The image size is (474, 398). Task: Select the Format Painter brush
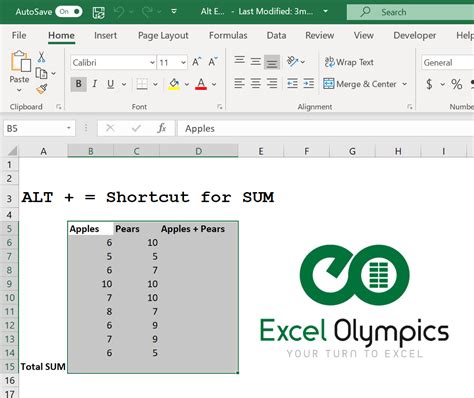pos(42,89)
